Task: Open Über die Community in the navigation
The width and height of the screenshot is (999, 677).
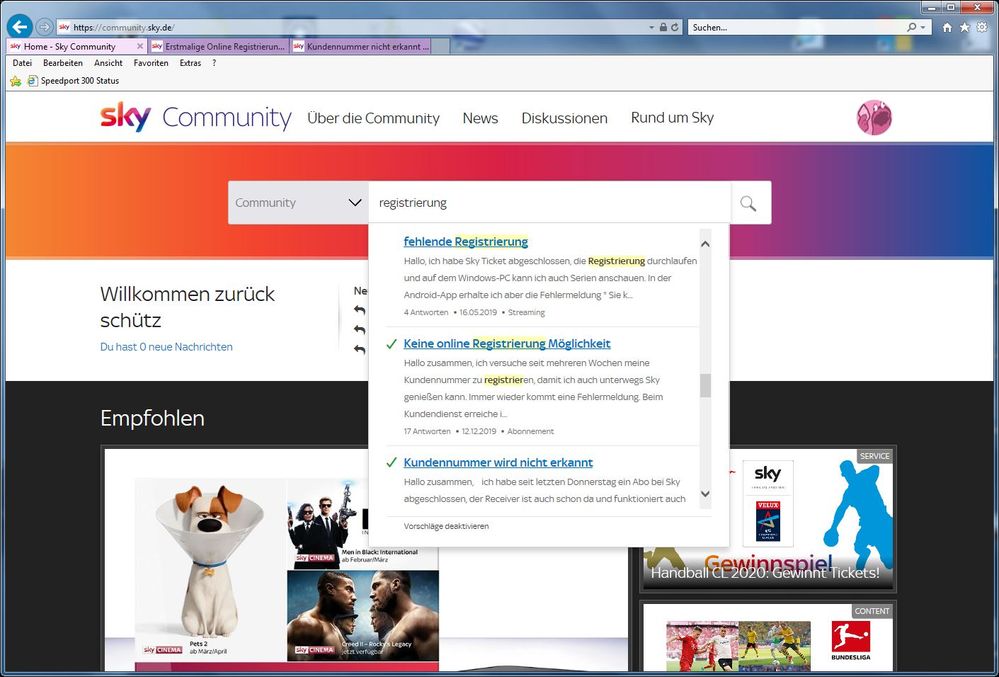Action: pyautogui.click(x=373, y=118)
